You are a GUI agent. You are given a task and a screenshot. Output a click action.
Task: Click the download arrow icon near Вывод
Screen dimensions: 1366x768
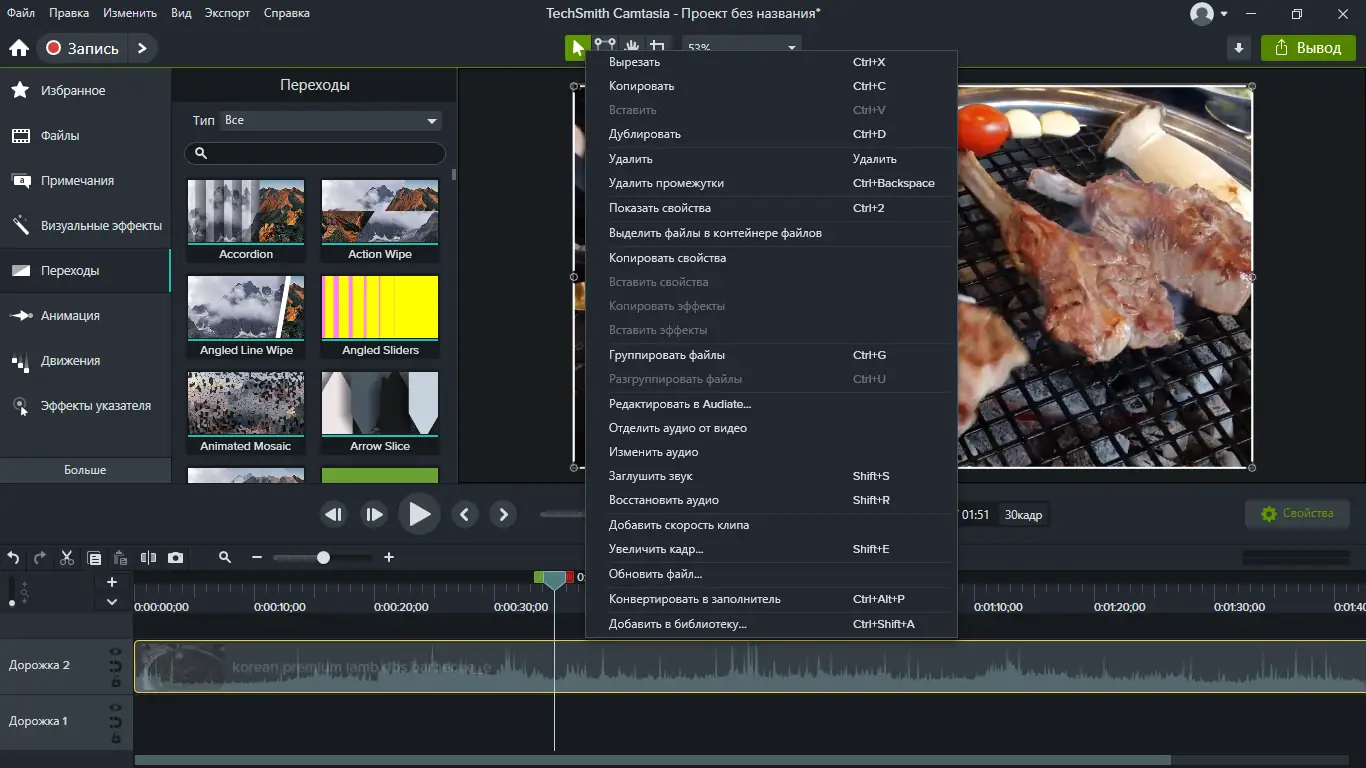(x=1239, y=48)
